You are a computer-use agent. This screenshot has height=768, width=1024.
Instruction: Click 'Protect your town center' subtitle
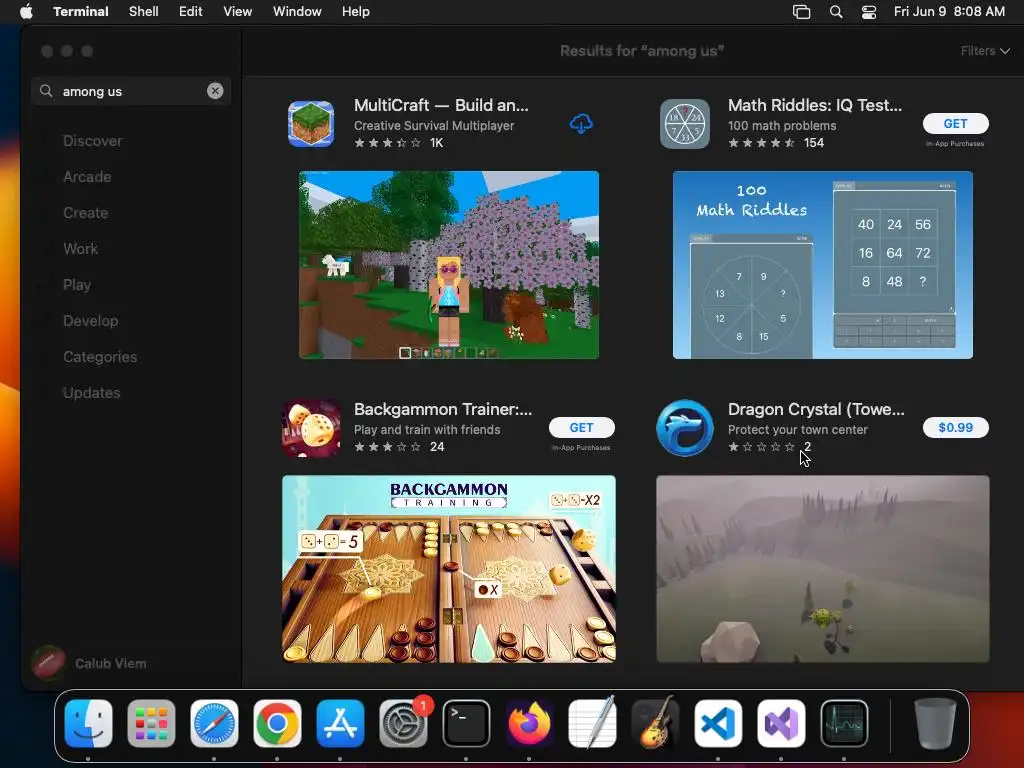pyautogui.click(x=797, y=430)
